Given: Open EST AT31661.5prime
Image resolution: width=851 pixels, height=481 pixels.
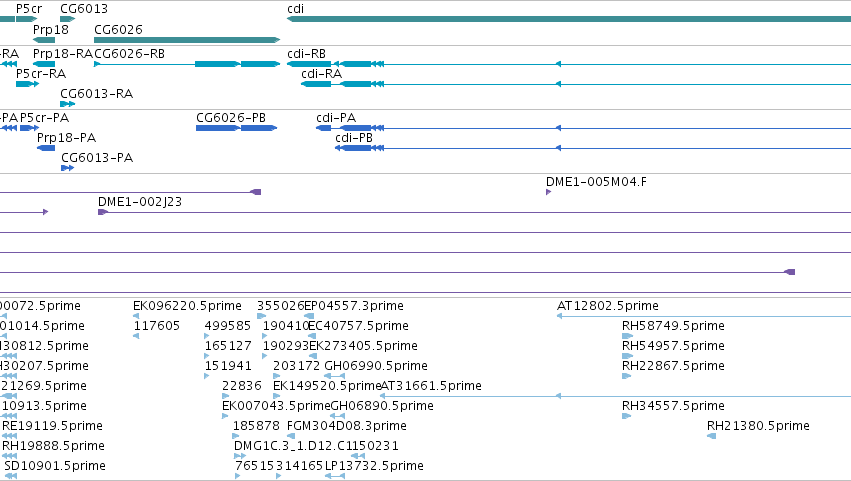Looking at the screenshot, I should click(431, 386).
